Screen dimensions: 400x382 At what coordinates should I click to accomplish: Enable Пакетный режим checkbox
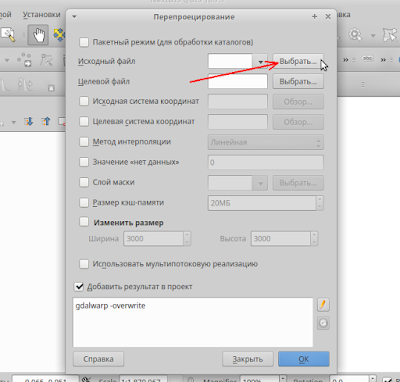(84, 42)
